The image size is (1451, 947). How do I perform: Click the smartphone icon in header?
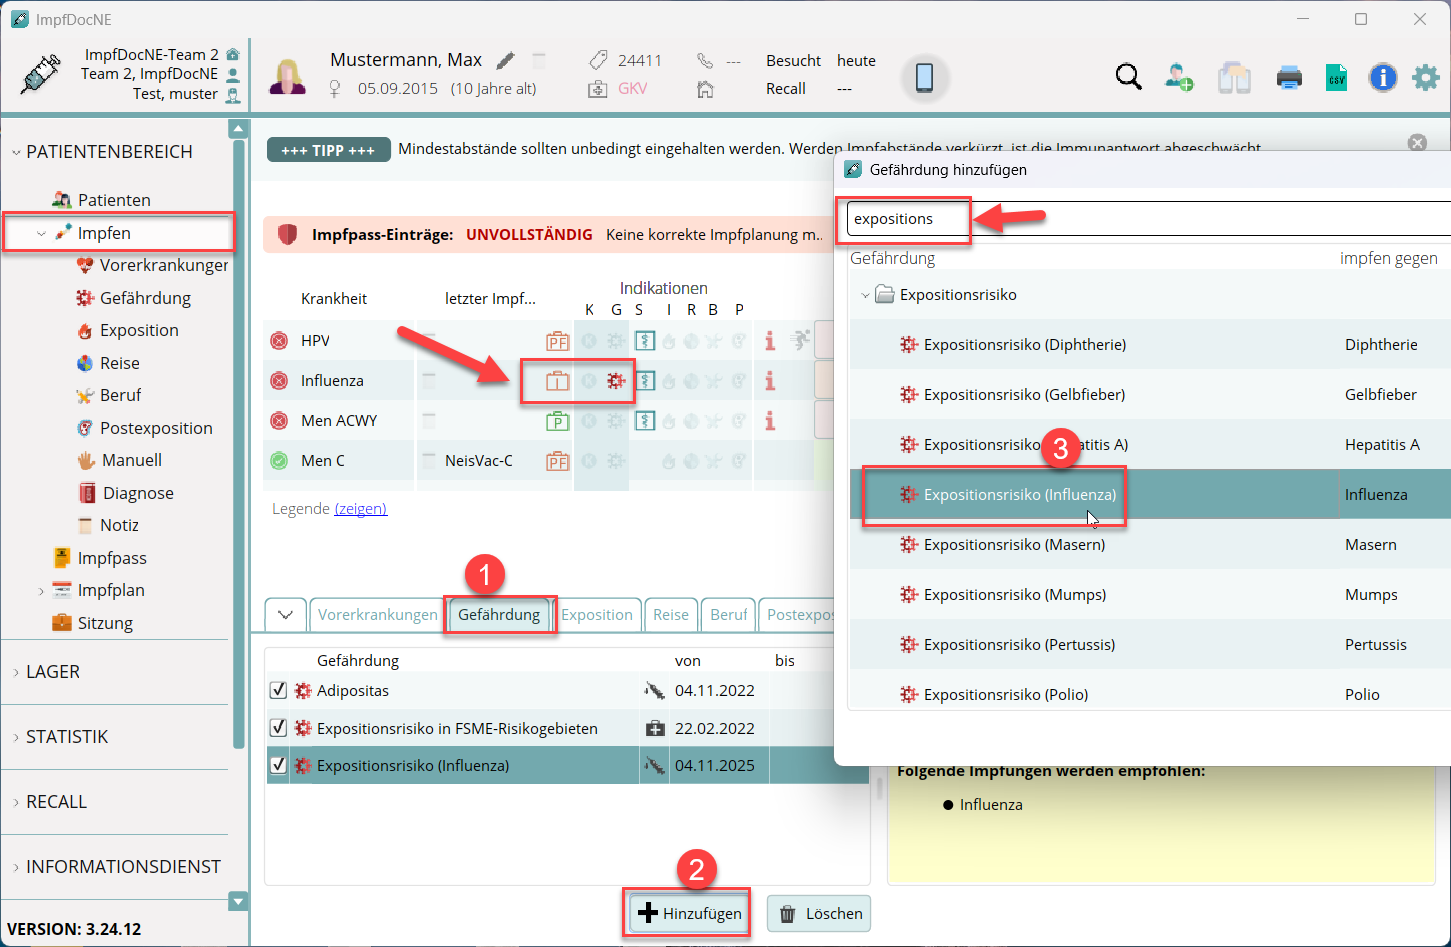(x=924, y=77)
